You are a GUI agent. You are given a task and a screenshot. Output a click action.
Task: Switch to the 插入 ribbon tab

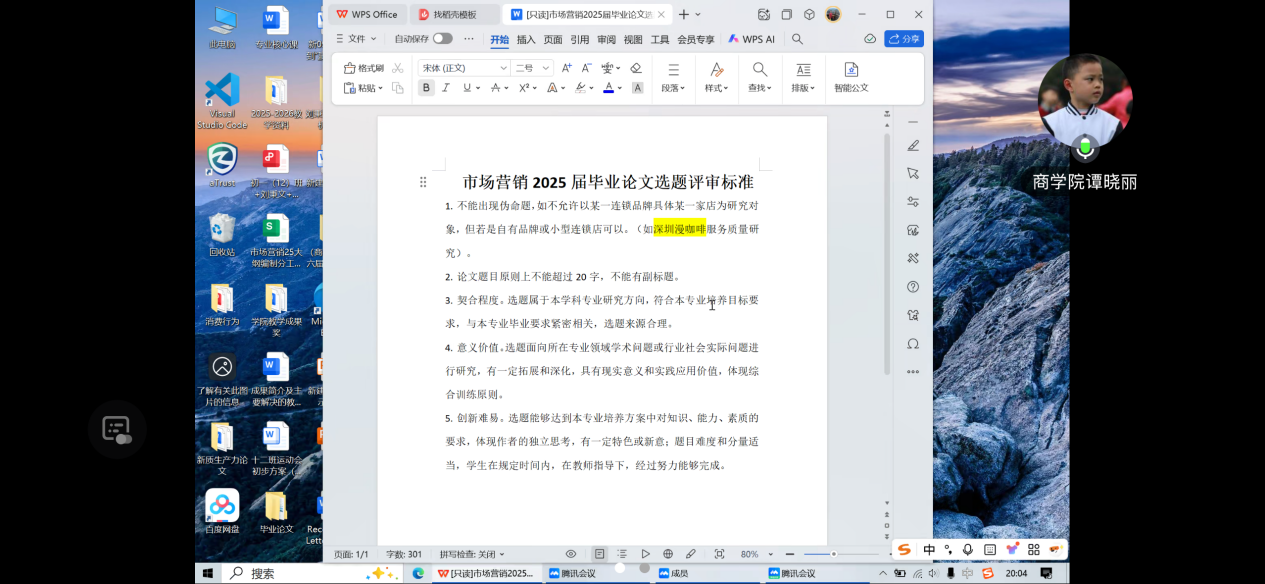pyautogui.click(x=526, y=40)
